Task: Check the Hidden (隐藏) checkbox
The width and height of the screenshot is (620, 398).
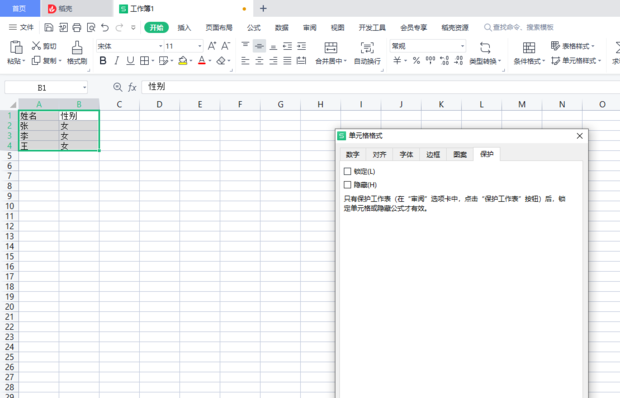Action: point(348,185)
